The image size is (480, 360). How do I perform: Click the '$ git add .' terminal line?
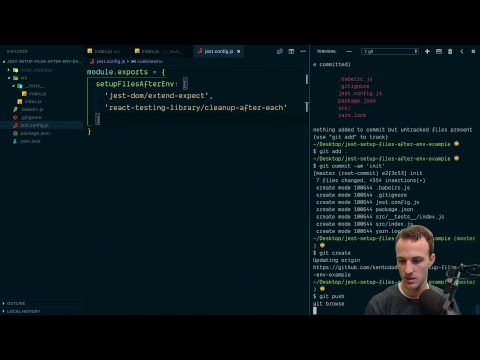tap(330, 152)
